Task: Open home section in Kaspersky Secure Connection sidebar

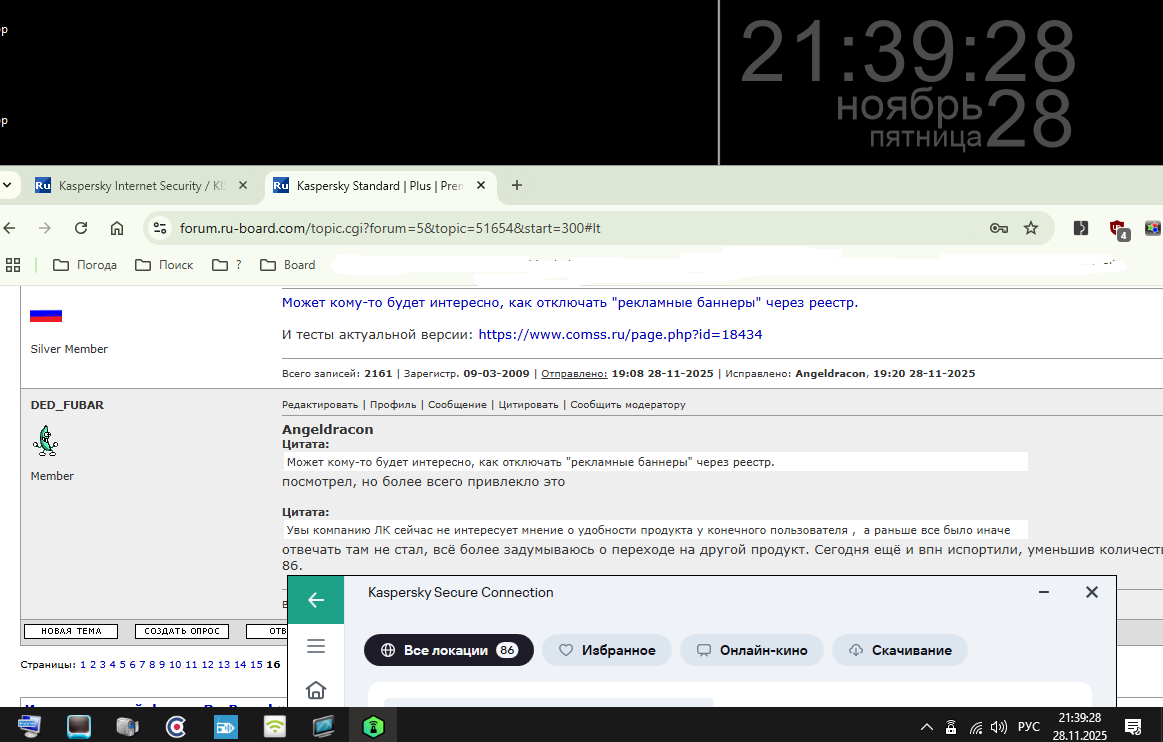Action: [316, 690]
